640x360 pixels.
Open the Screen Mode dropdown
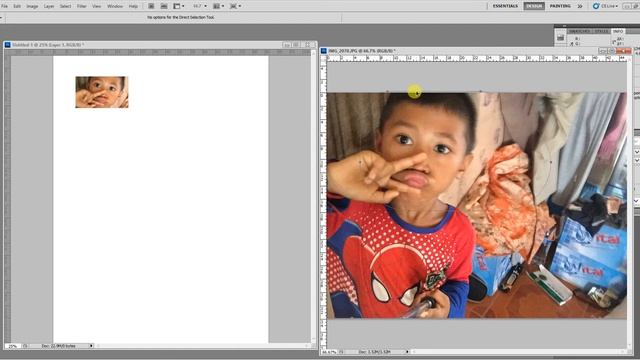(235, 6)
